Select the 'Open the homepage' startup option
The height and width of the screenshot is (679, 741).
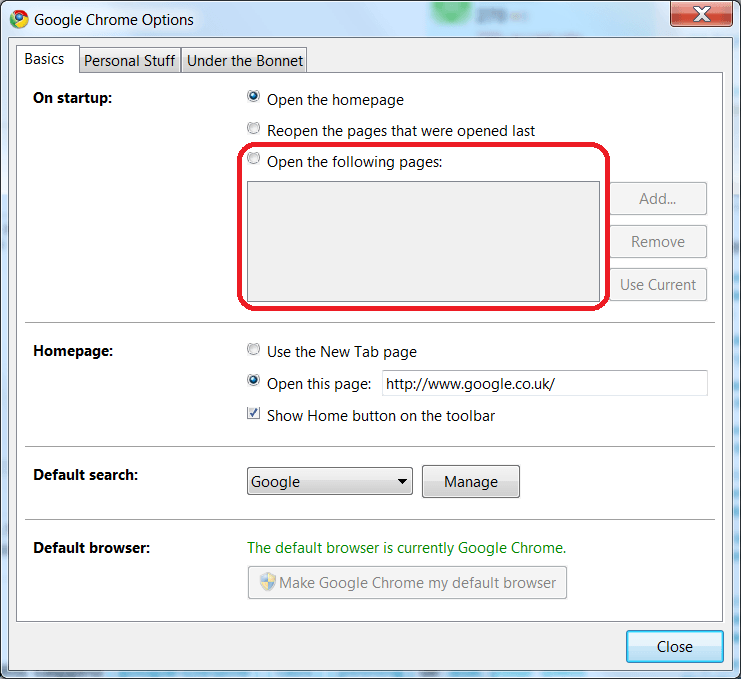coord(254,98)
